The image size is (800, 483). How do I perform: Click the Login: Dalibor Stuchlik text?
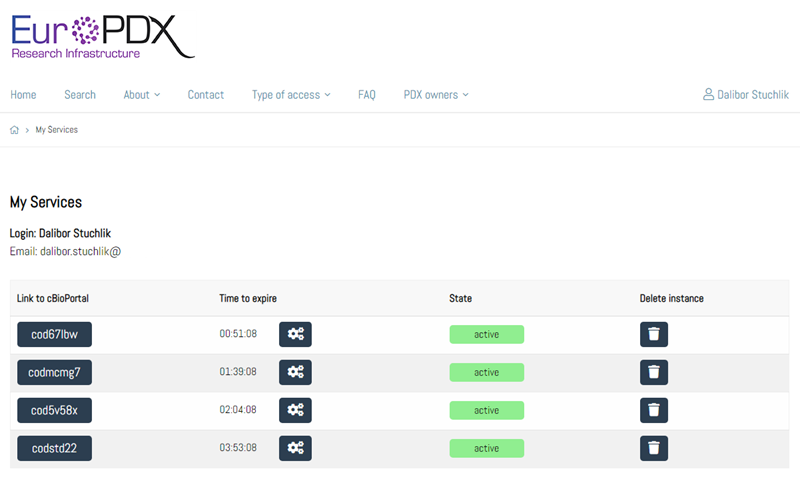pos(60,233)
